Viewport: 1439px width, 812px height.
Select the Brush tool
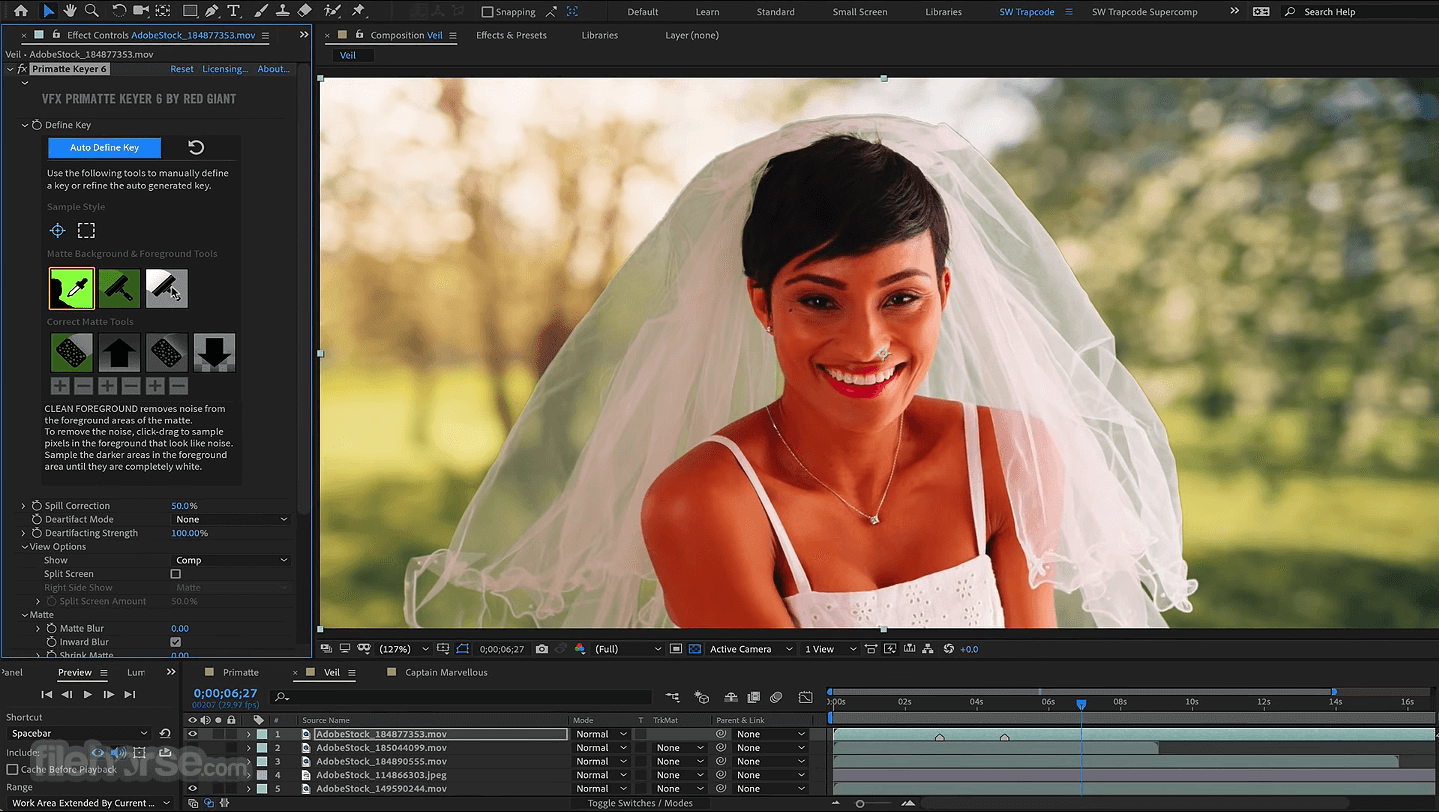261,11
